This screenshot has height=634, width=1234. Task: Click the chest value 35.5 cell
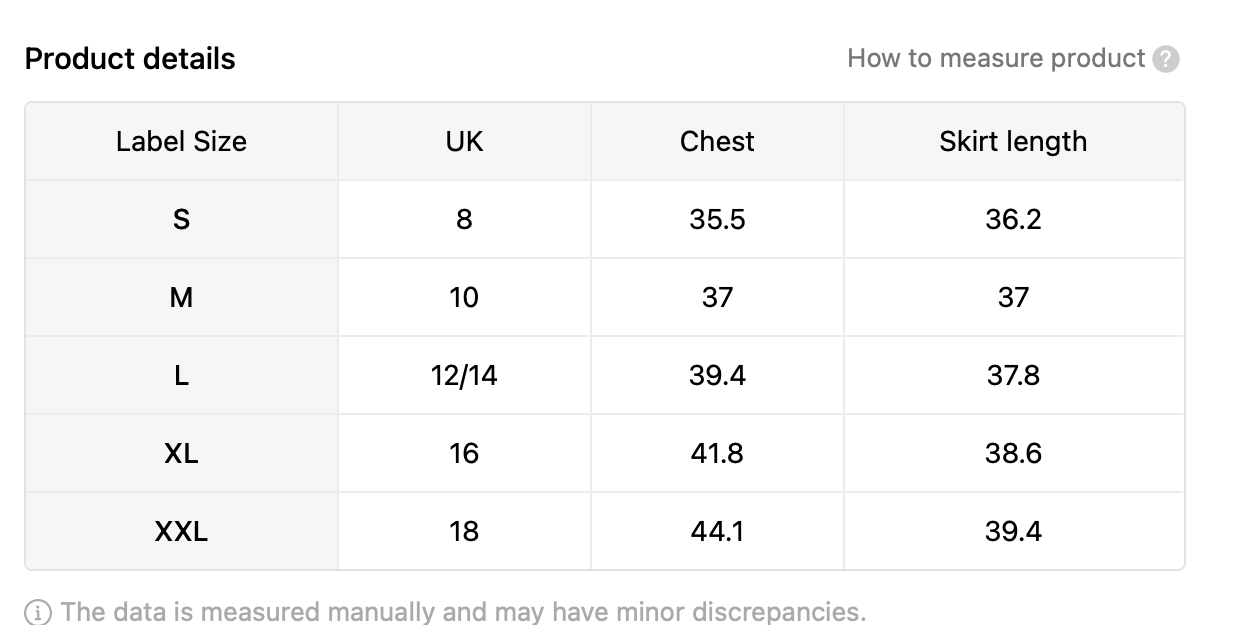[x=717, y=219]
